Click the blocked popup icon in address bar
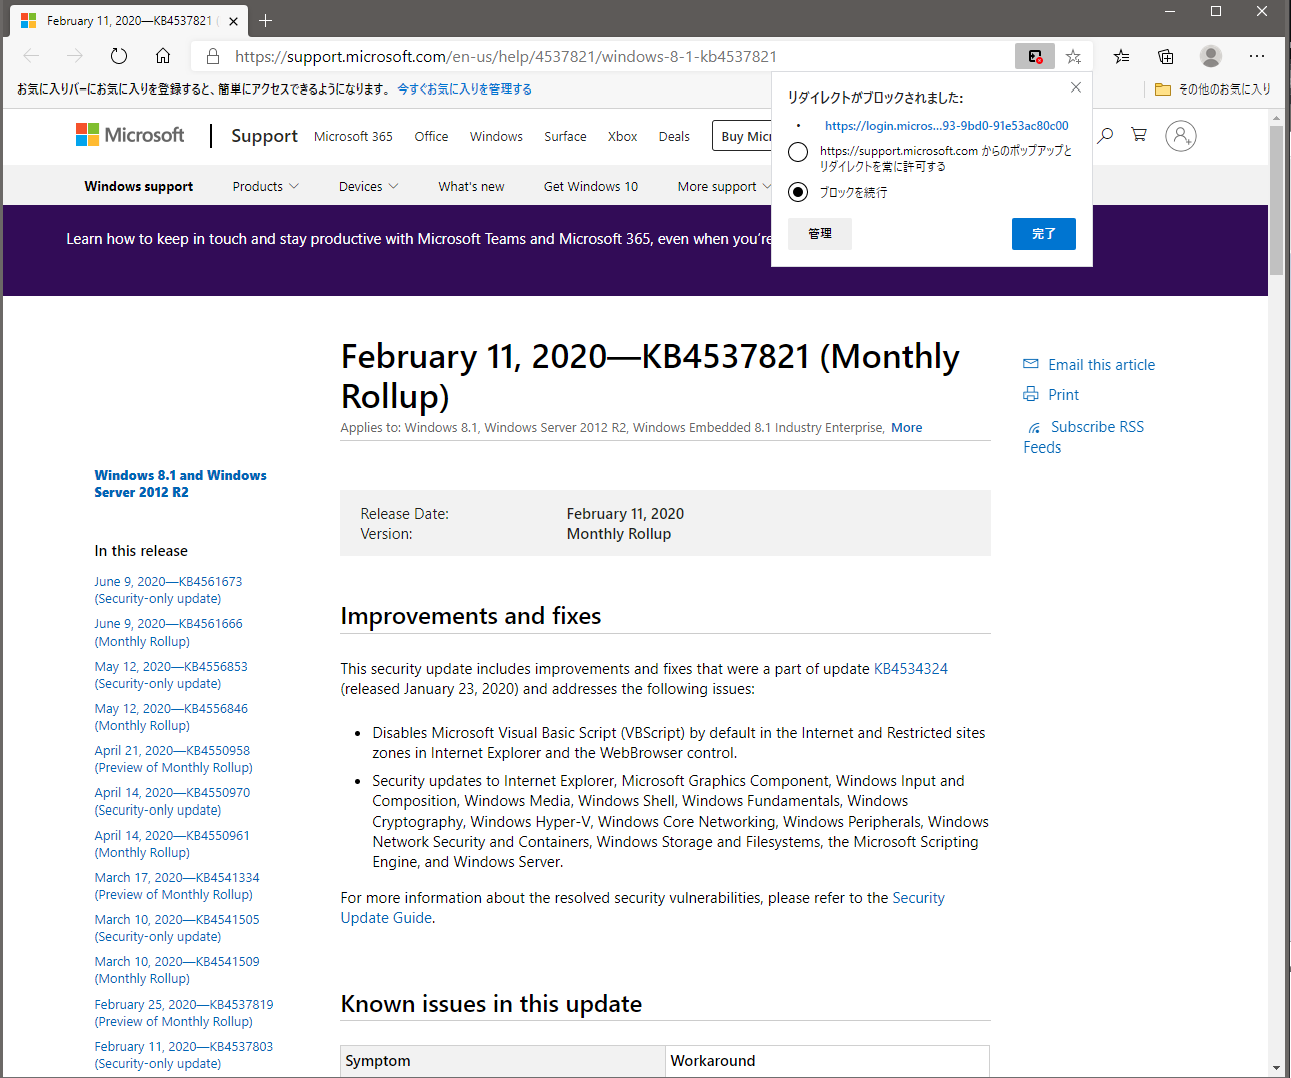Screen dimensions: 1291x1078 [x=1035, y=57]
